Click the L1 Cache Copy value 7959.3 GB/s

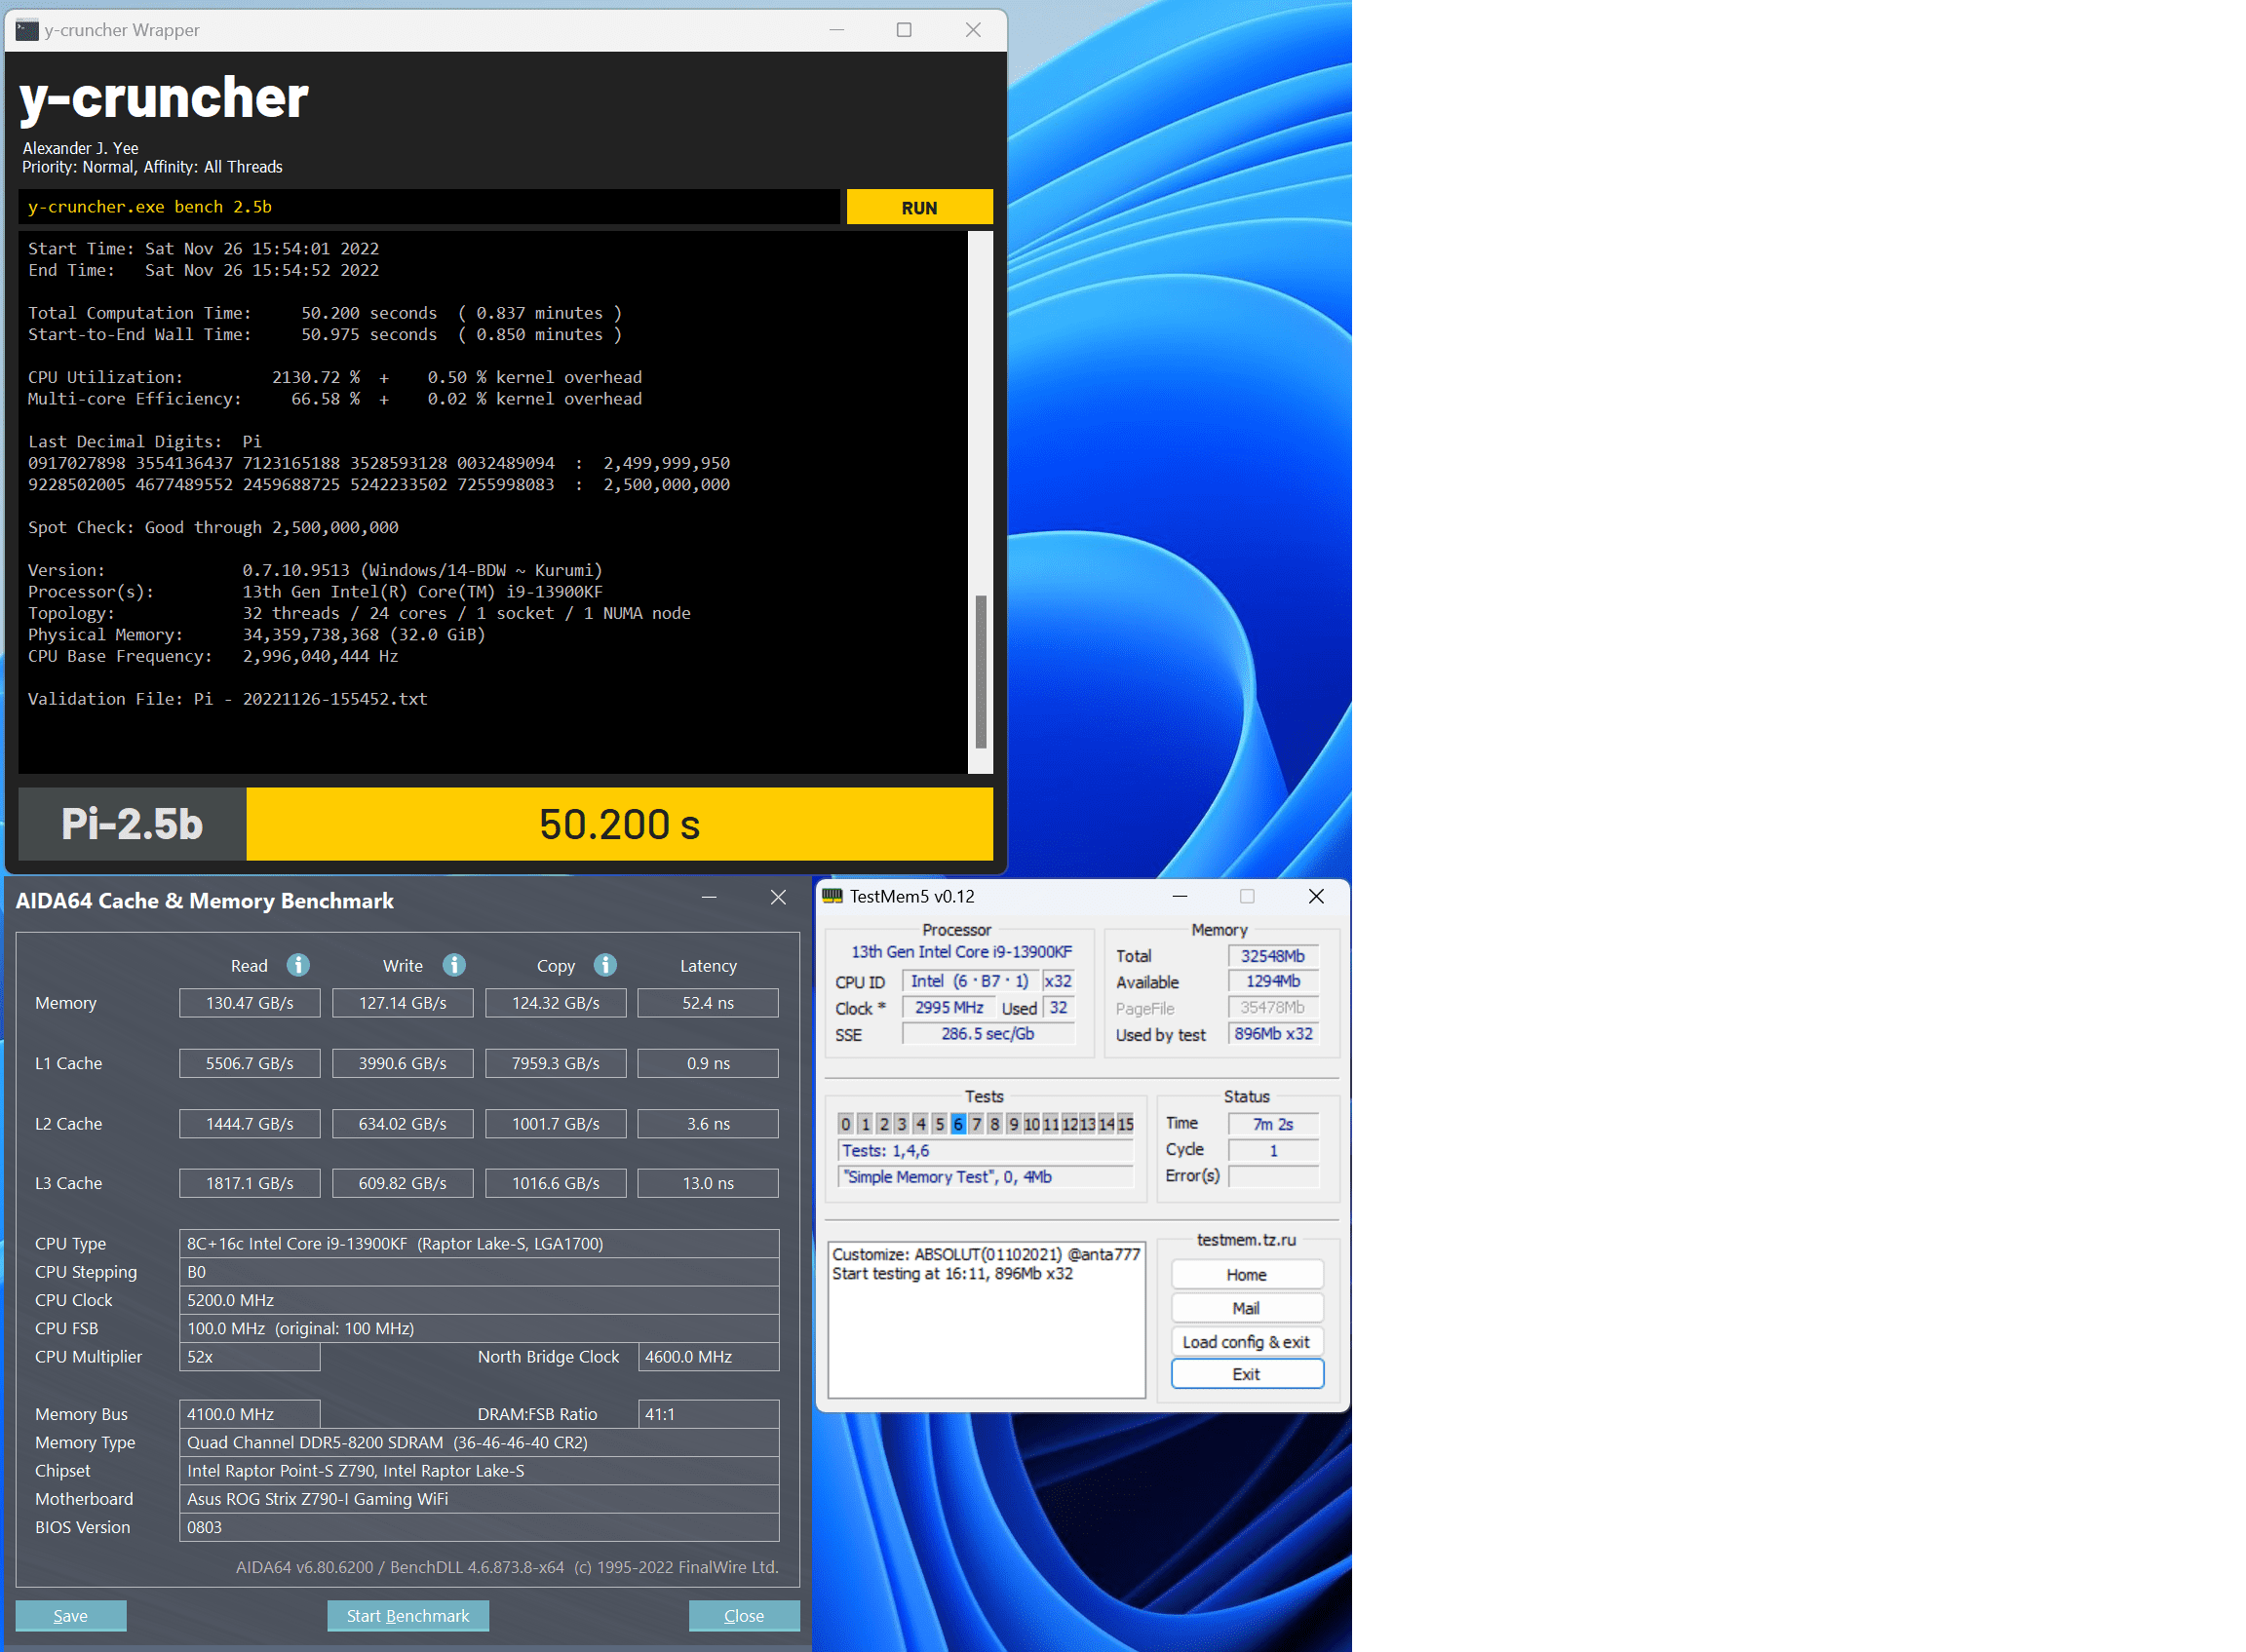pyautogui.click(x=556, y=1063)
